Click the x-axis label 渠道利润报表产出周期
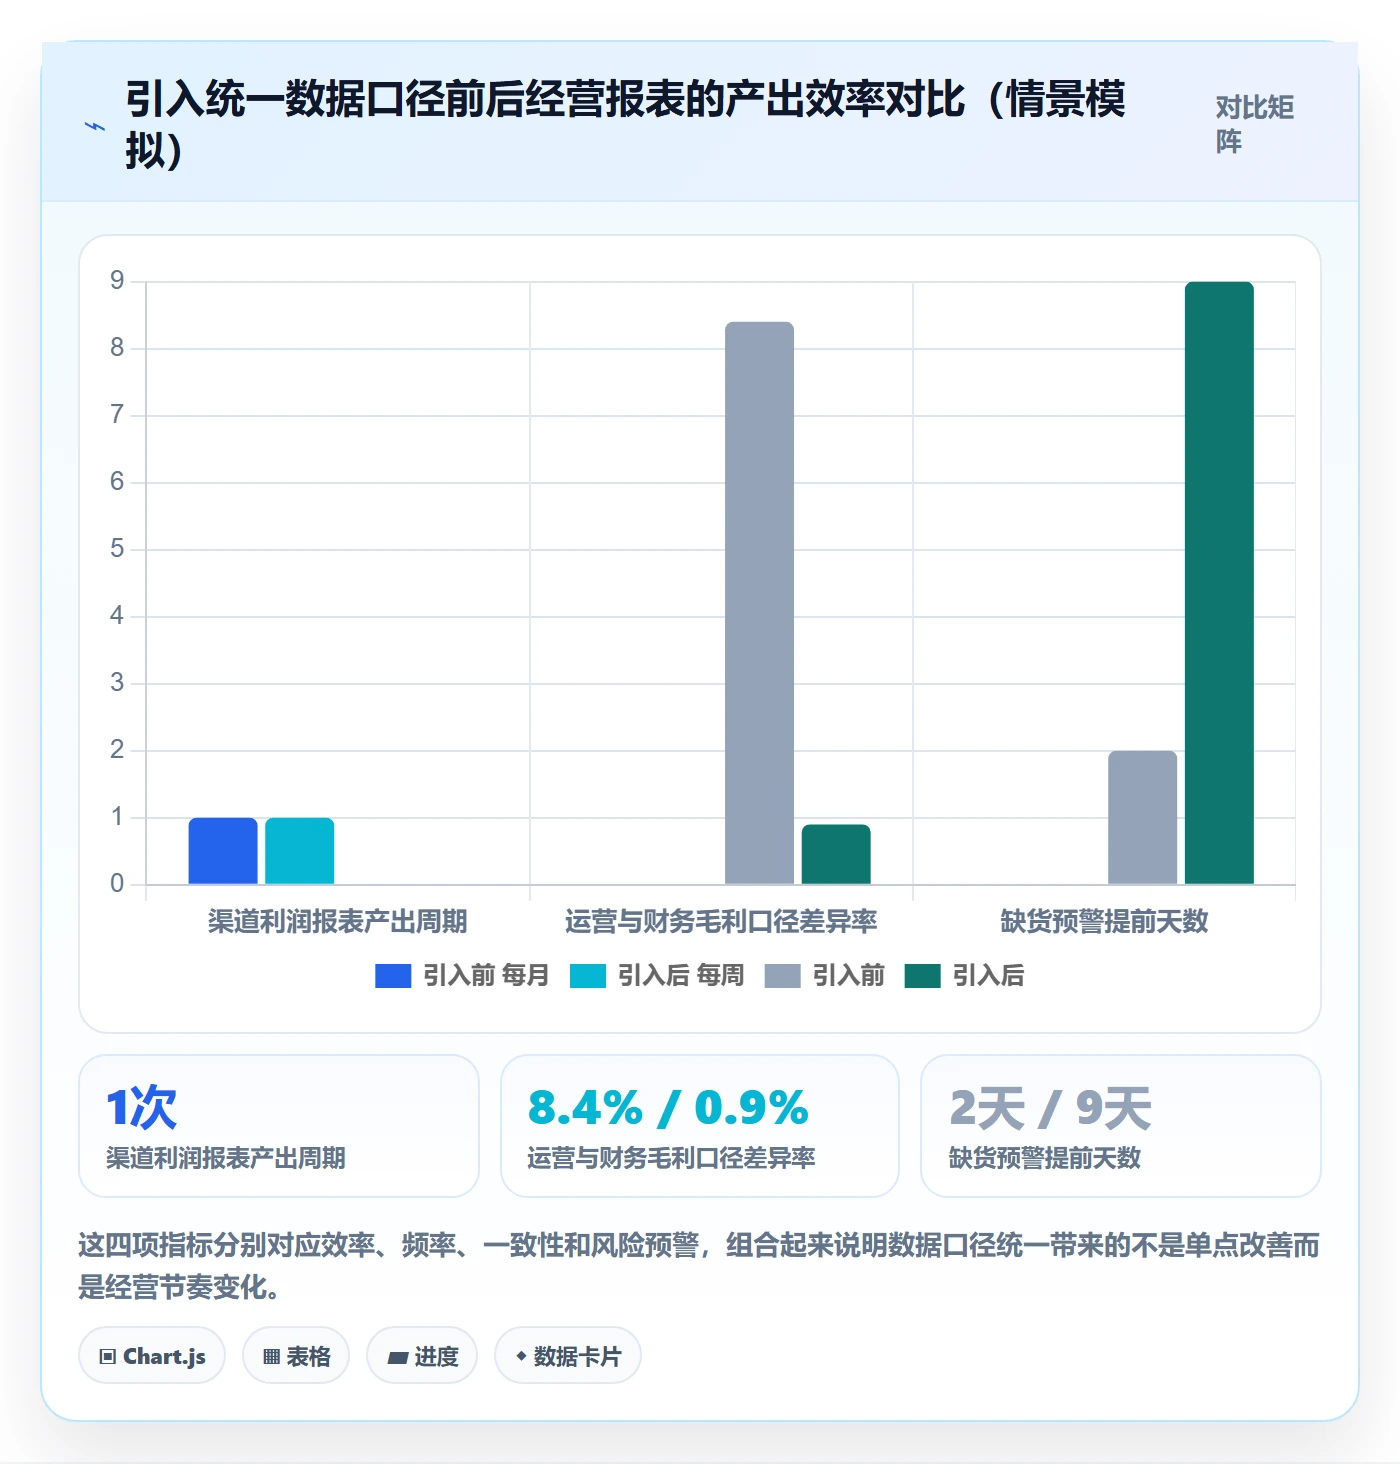The image size is (1400, 1464). (338, 921)
